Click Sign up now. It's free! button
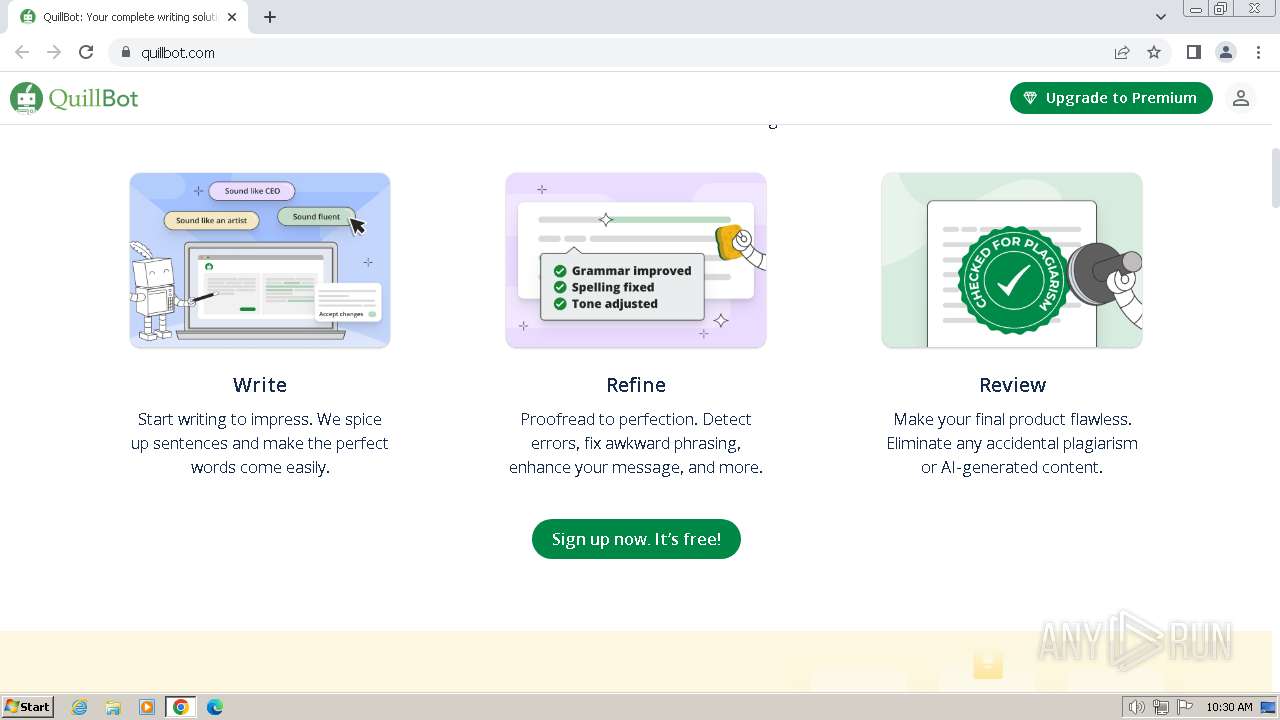Viewport: 1280px width, 720px height. (636, 539)
